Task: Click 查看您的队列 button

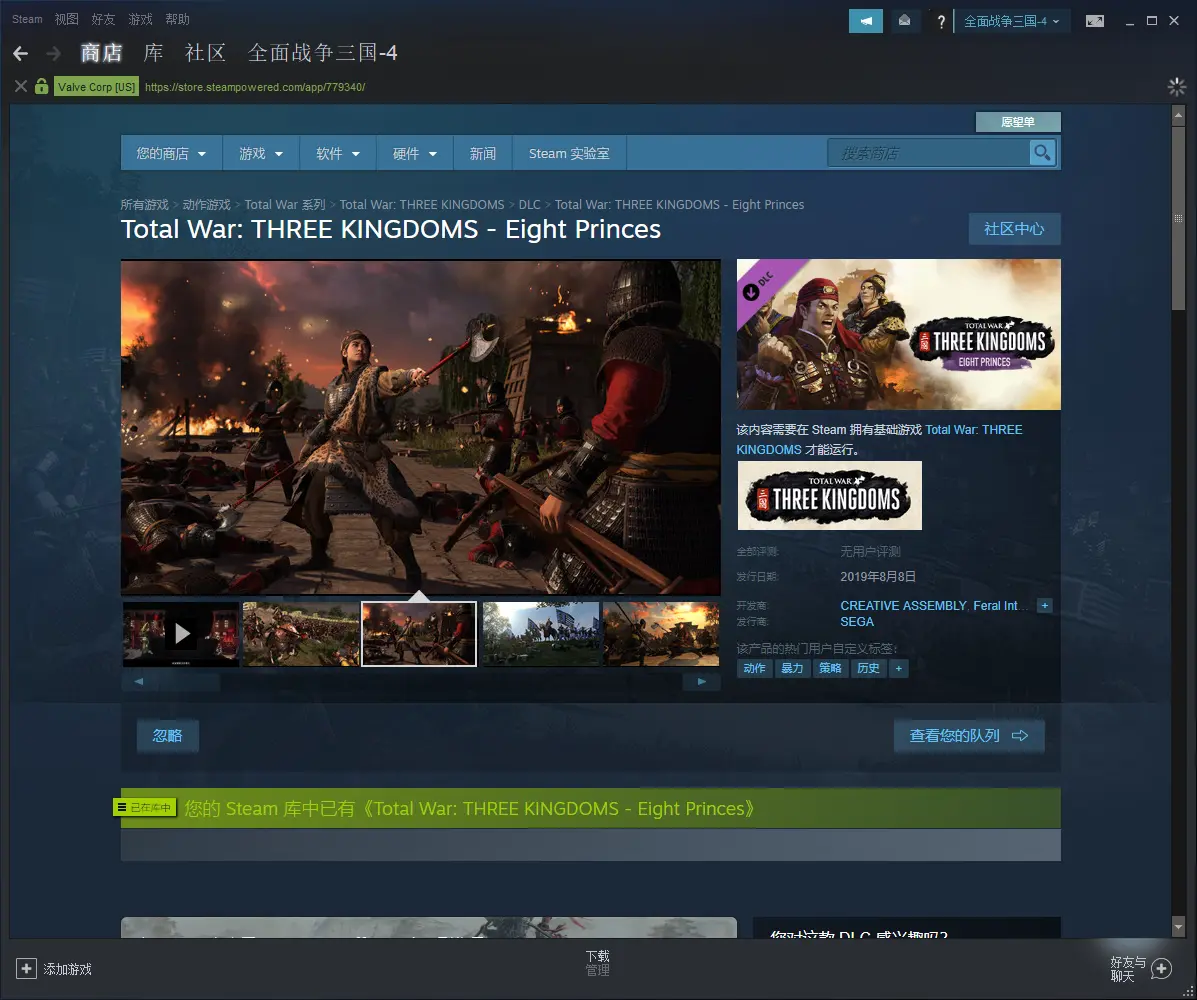Action: coord(969,736)
